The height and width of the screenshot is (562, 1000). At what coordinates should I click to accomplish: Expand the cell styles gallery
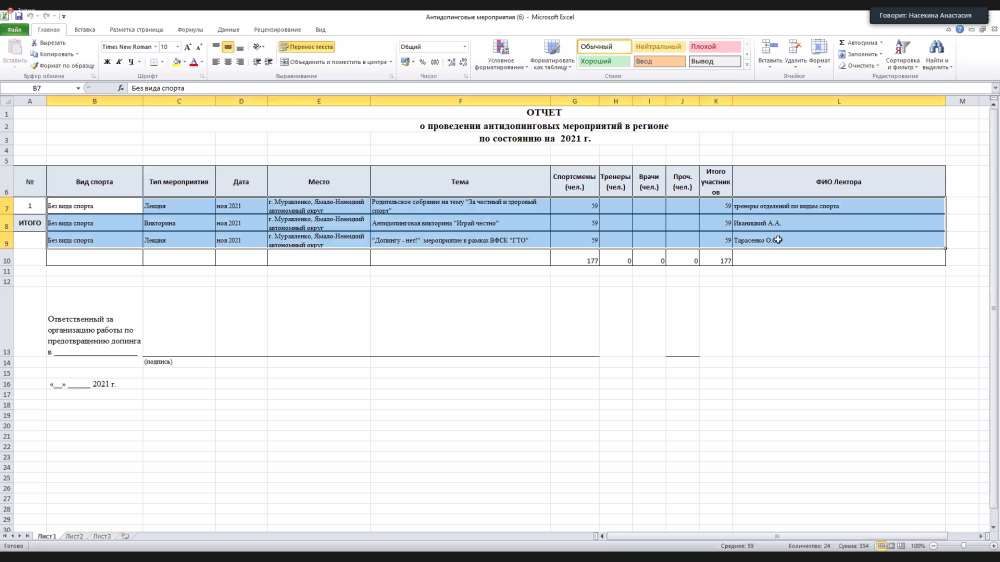(747, 64)
